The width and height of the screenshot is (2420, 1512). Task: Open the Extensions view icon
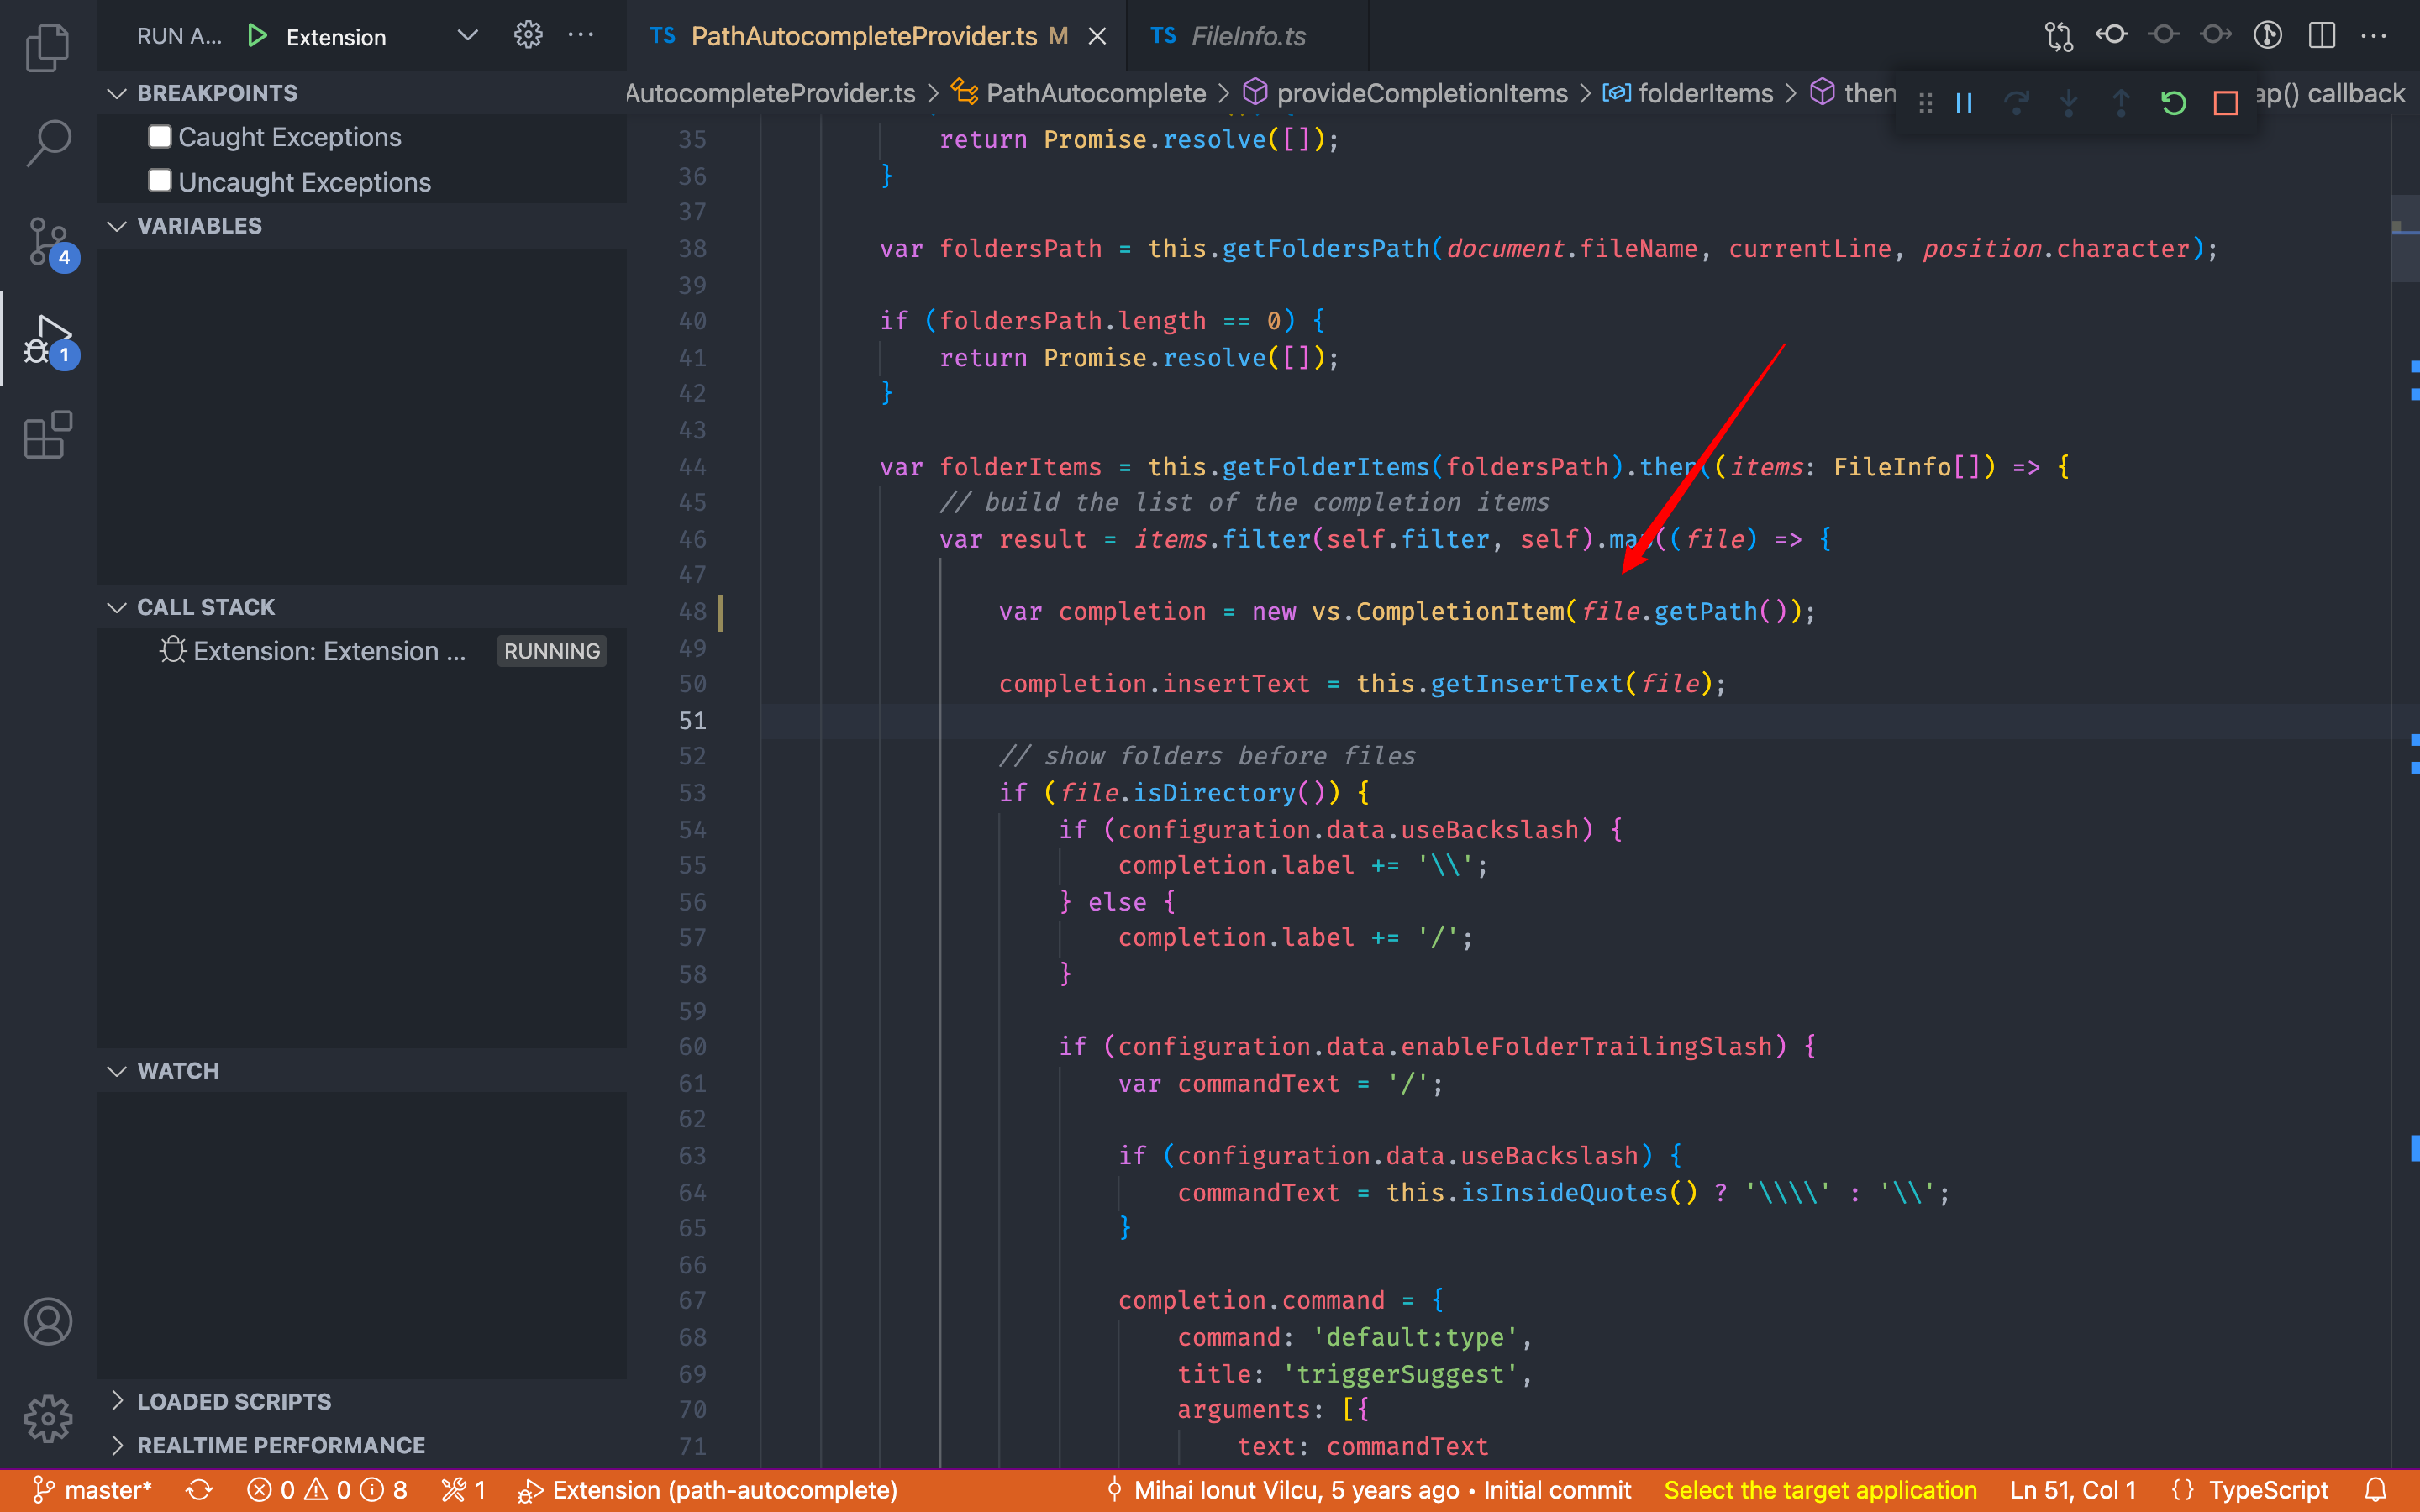click(47, 435)
